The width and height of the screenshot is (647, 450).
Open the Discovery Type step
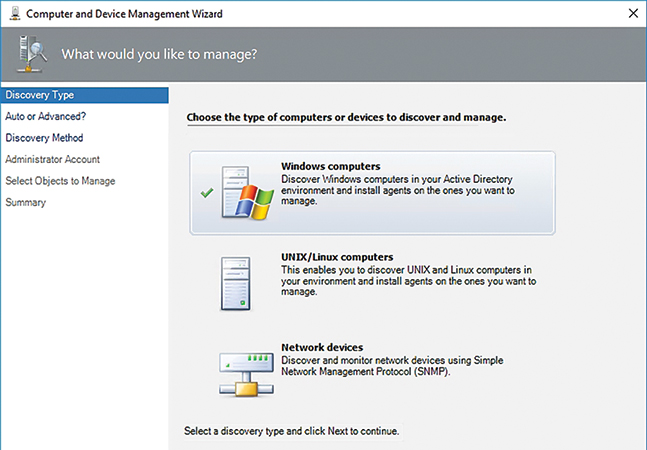tap(85, 95)
